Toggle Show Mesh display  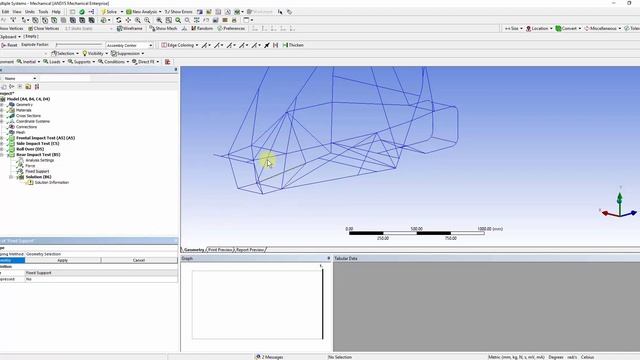coord(163,29)
